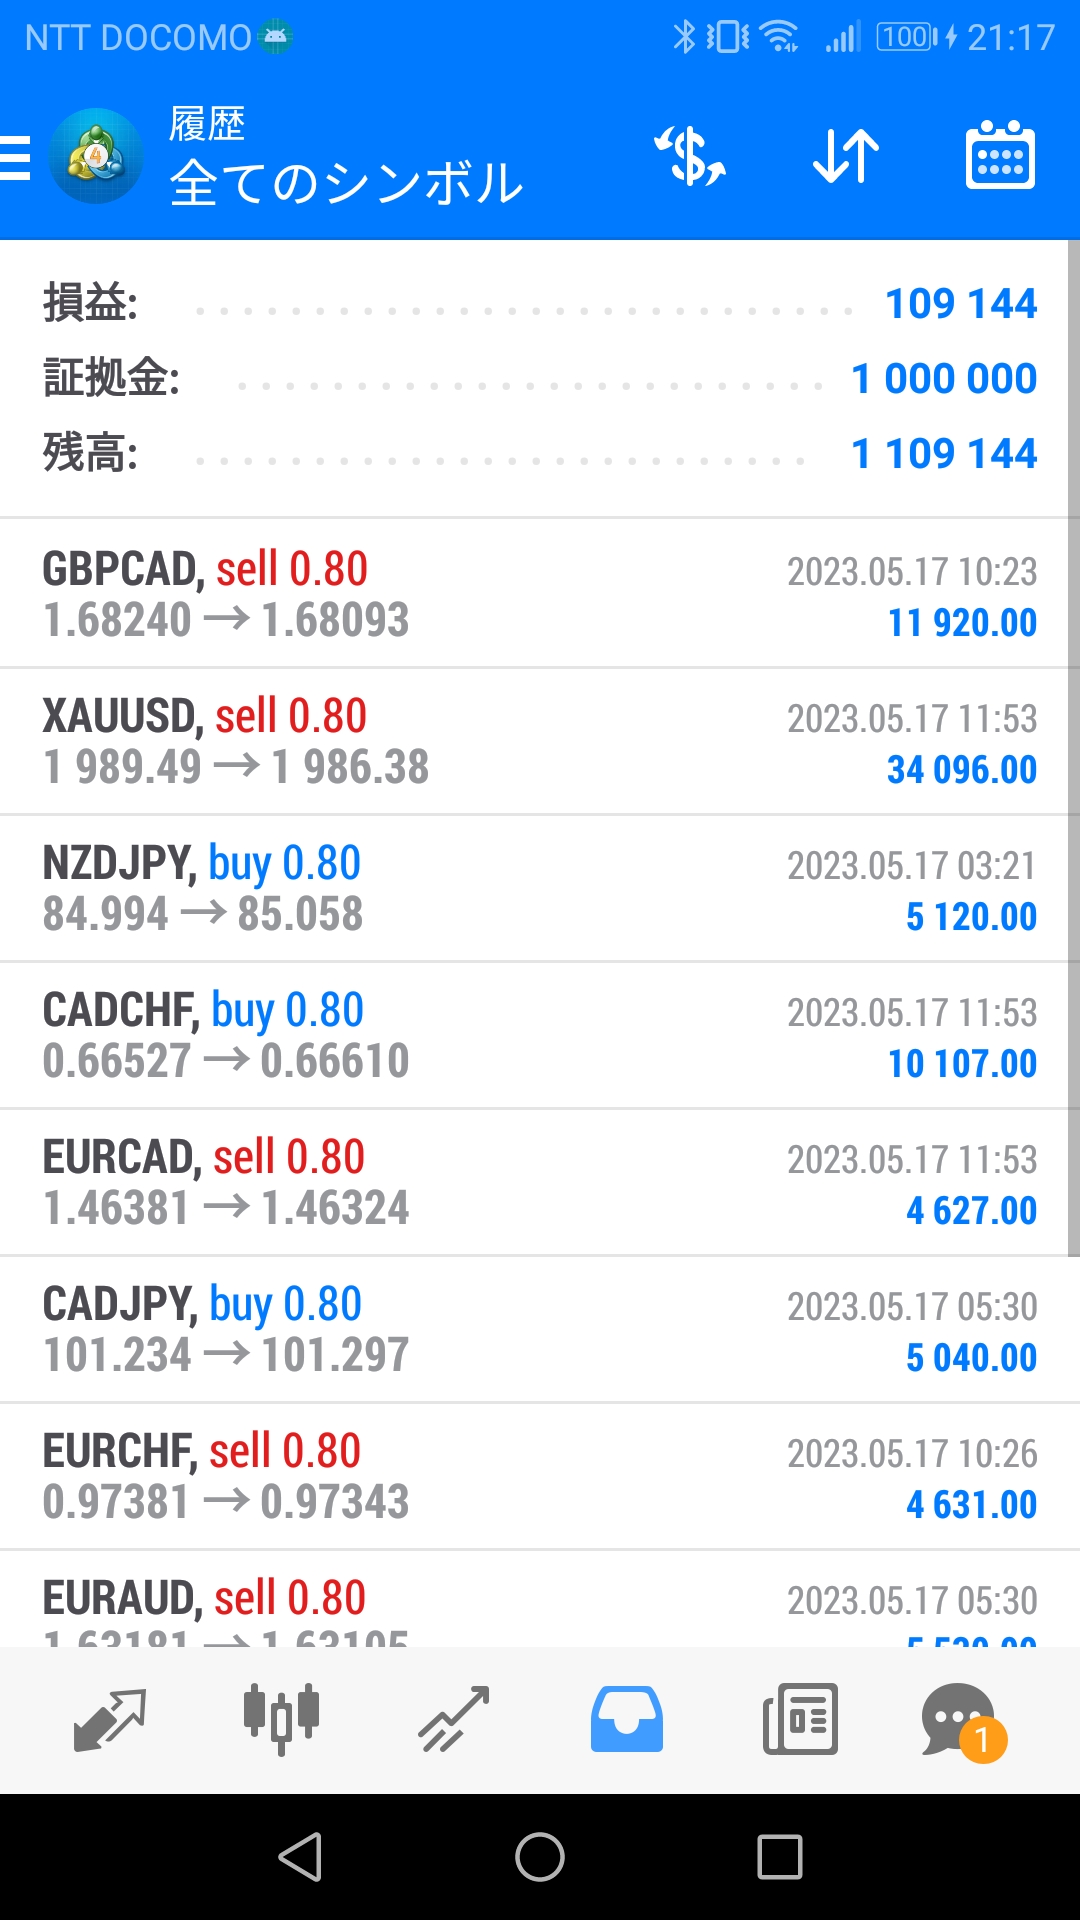1080x1920 pixels.
Task: Open the hamburger side menu
Action: click(16, 158)
